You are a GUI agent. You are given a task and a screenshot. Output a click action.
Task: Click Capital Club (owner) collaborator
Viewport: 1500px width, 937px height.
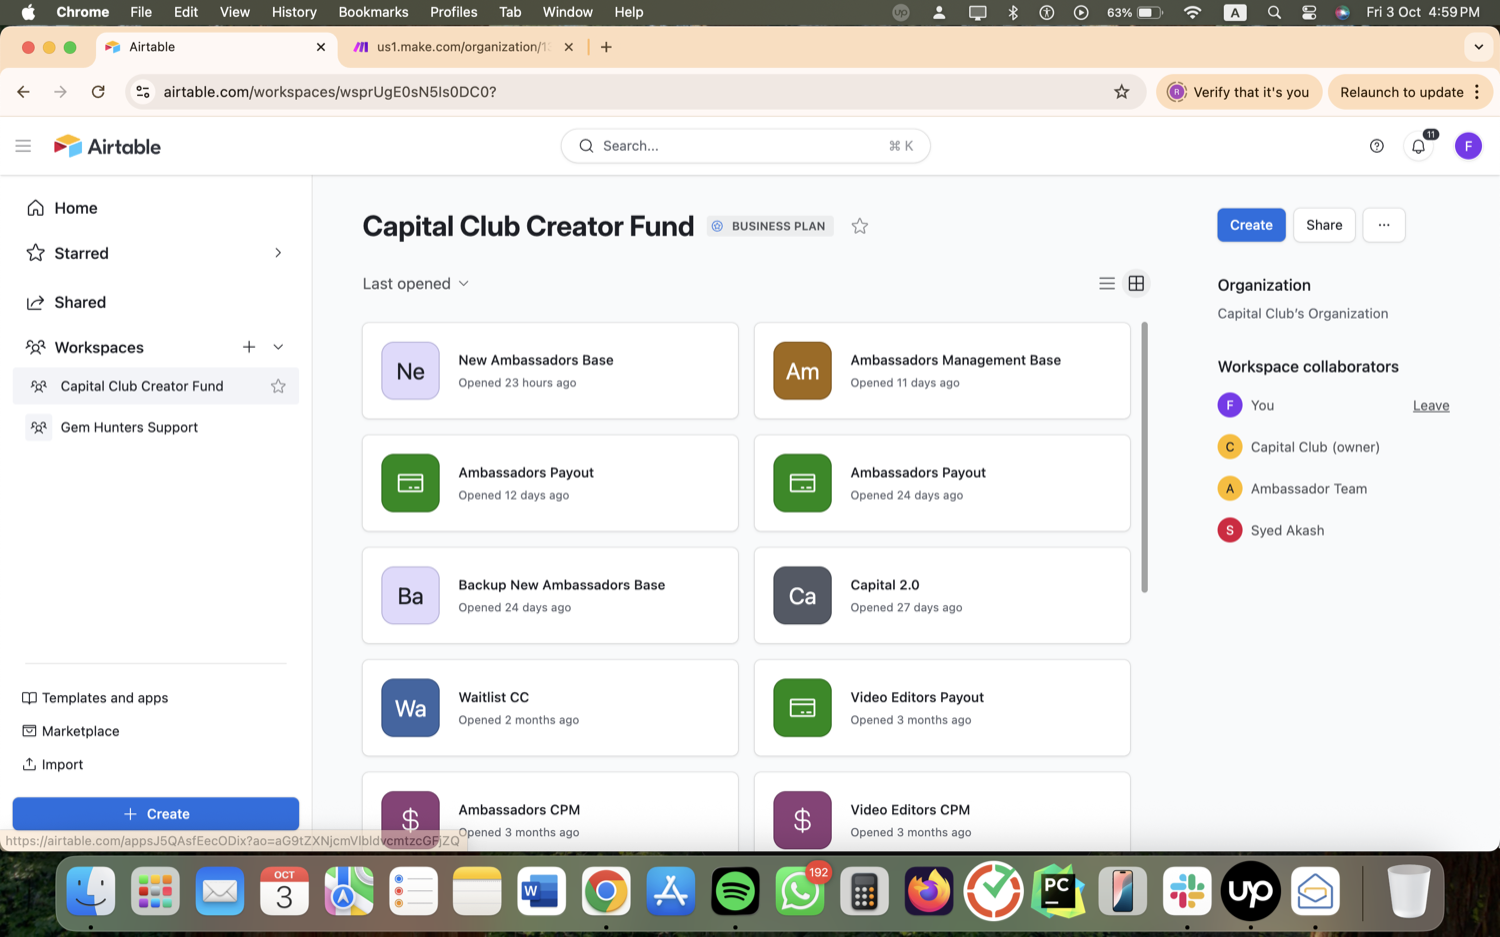point(1298,447)
